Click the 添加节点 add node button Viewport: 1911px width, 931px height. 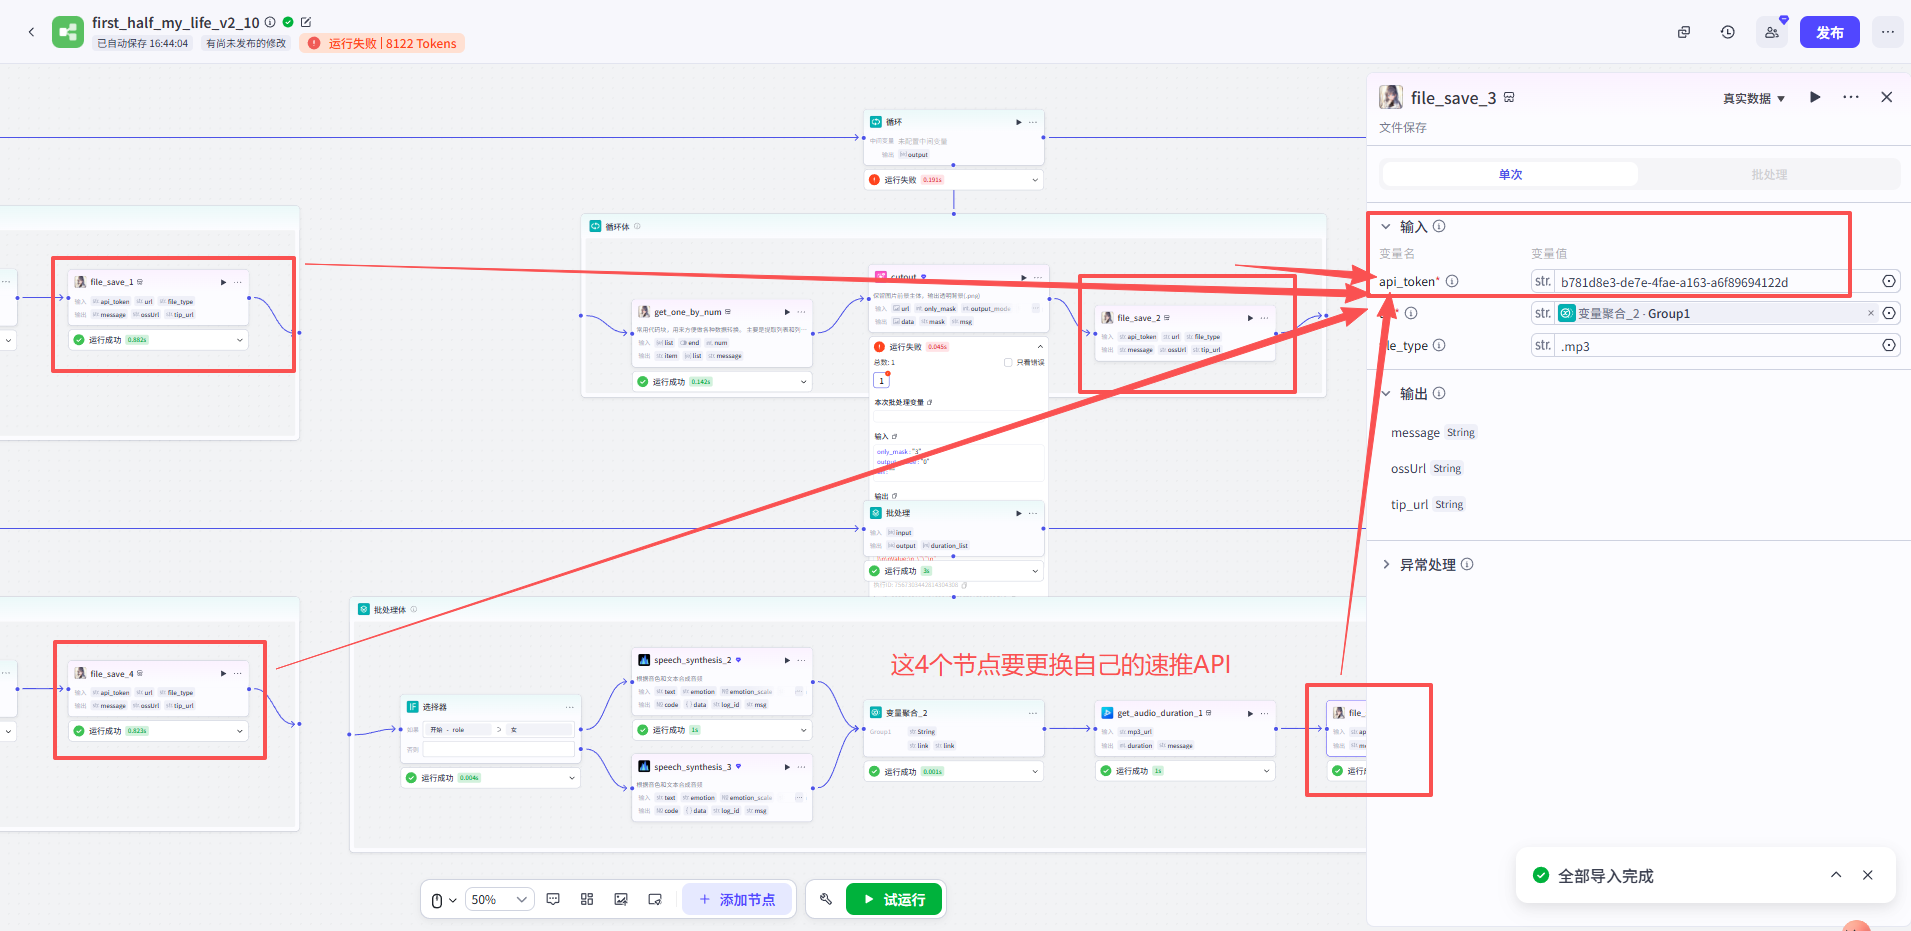click(737, 899)
